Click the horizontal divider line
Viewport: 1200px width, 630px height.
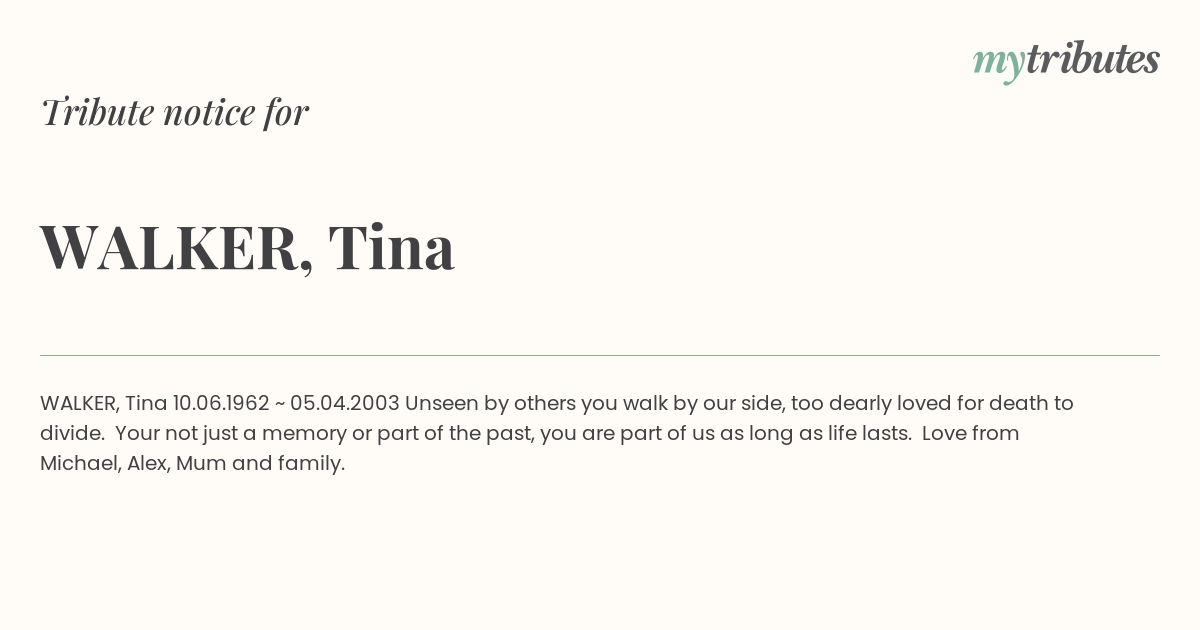tap(600, 355)
